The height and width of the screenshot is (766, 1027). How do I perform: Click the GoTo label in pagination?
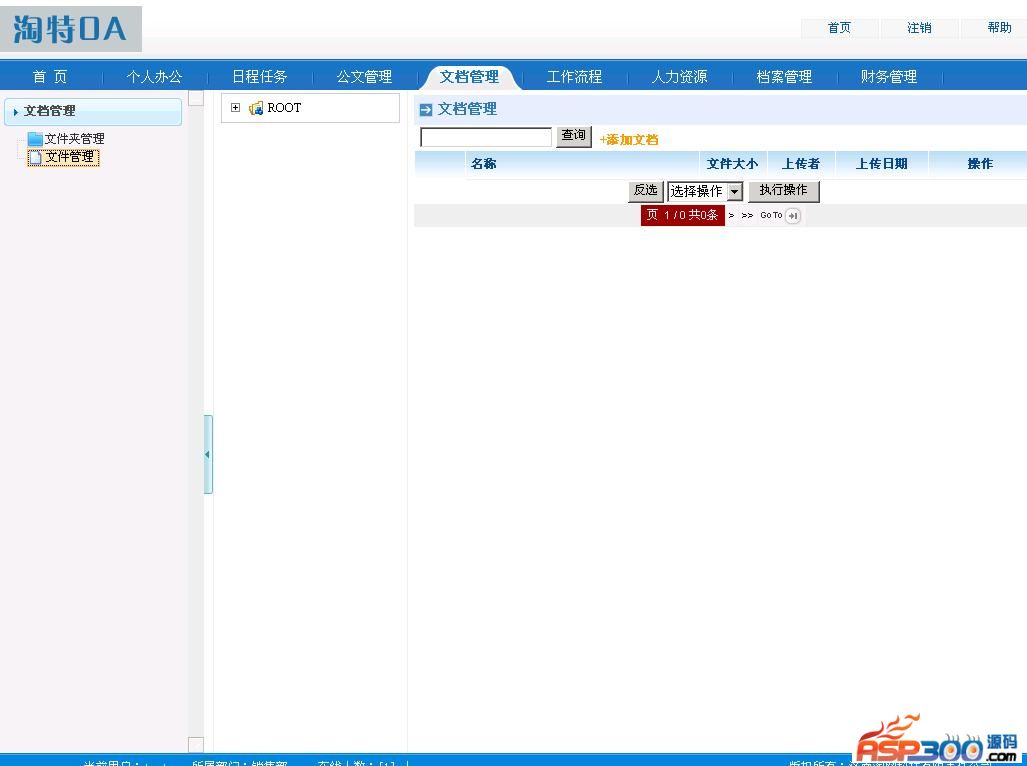point(771,215)
